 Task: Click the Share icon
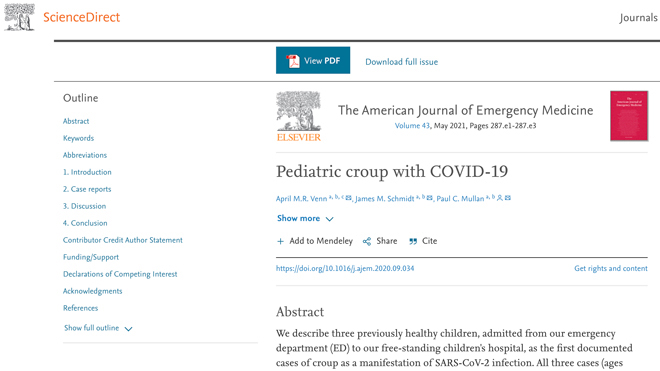[367, 241]
